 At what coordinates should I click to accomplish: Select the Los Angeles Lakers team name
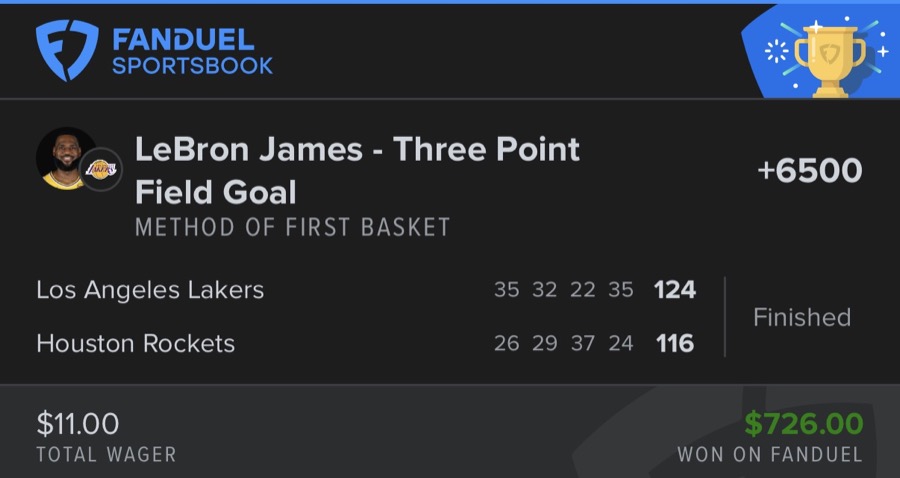(x=150, y=290)
